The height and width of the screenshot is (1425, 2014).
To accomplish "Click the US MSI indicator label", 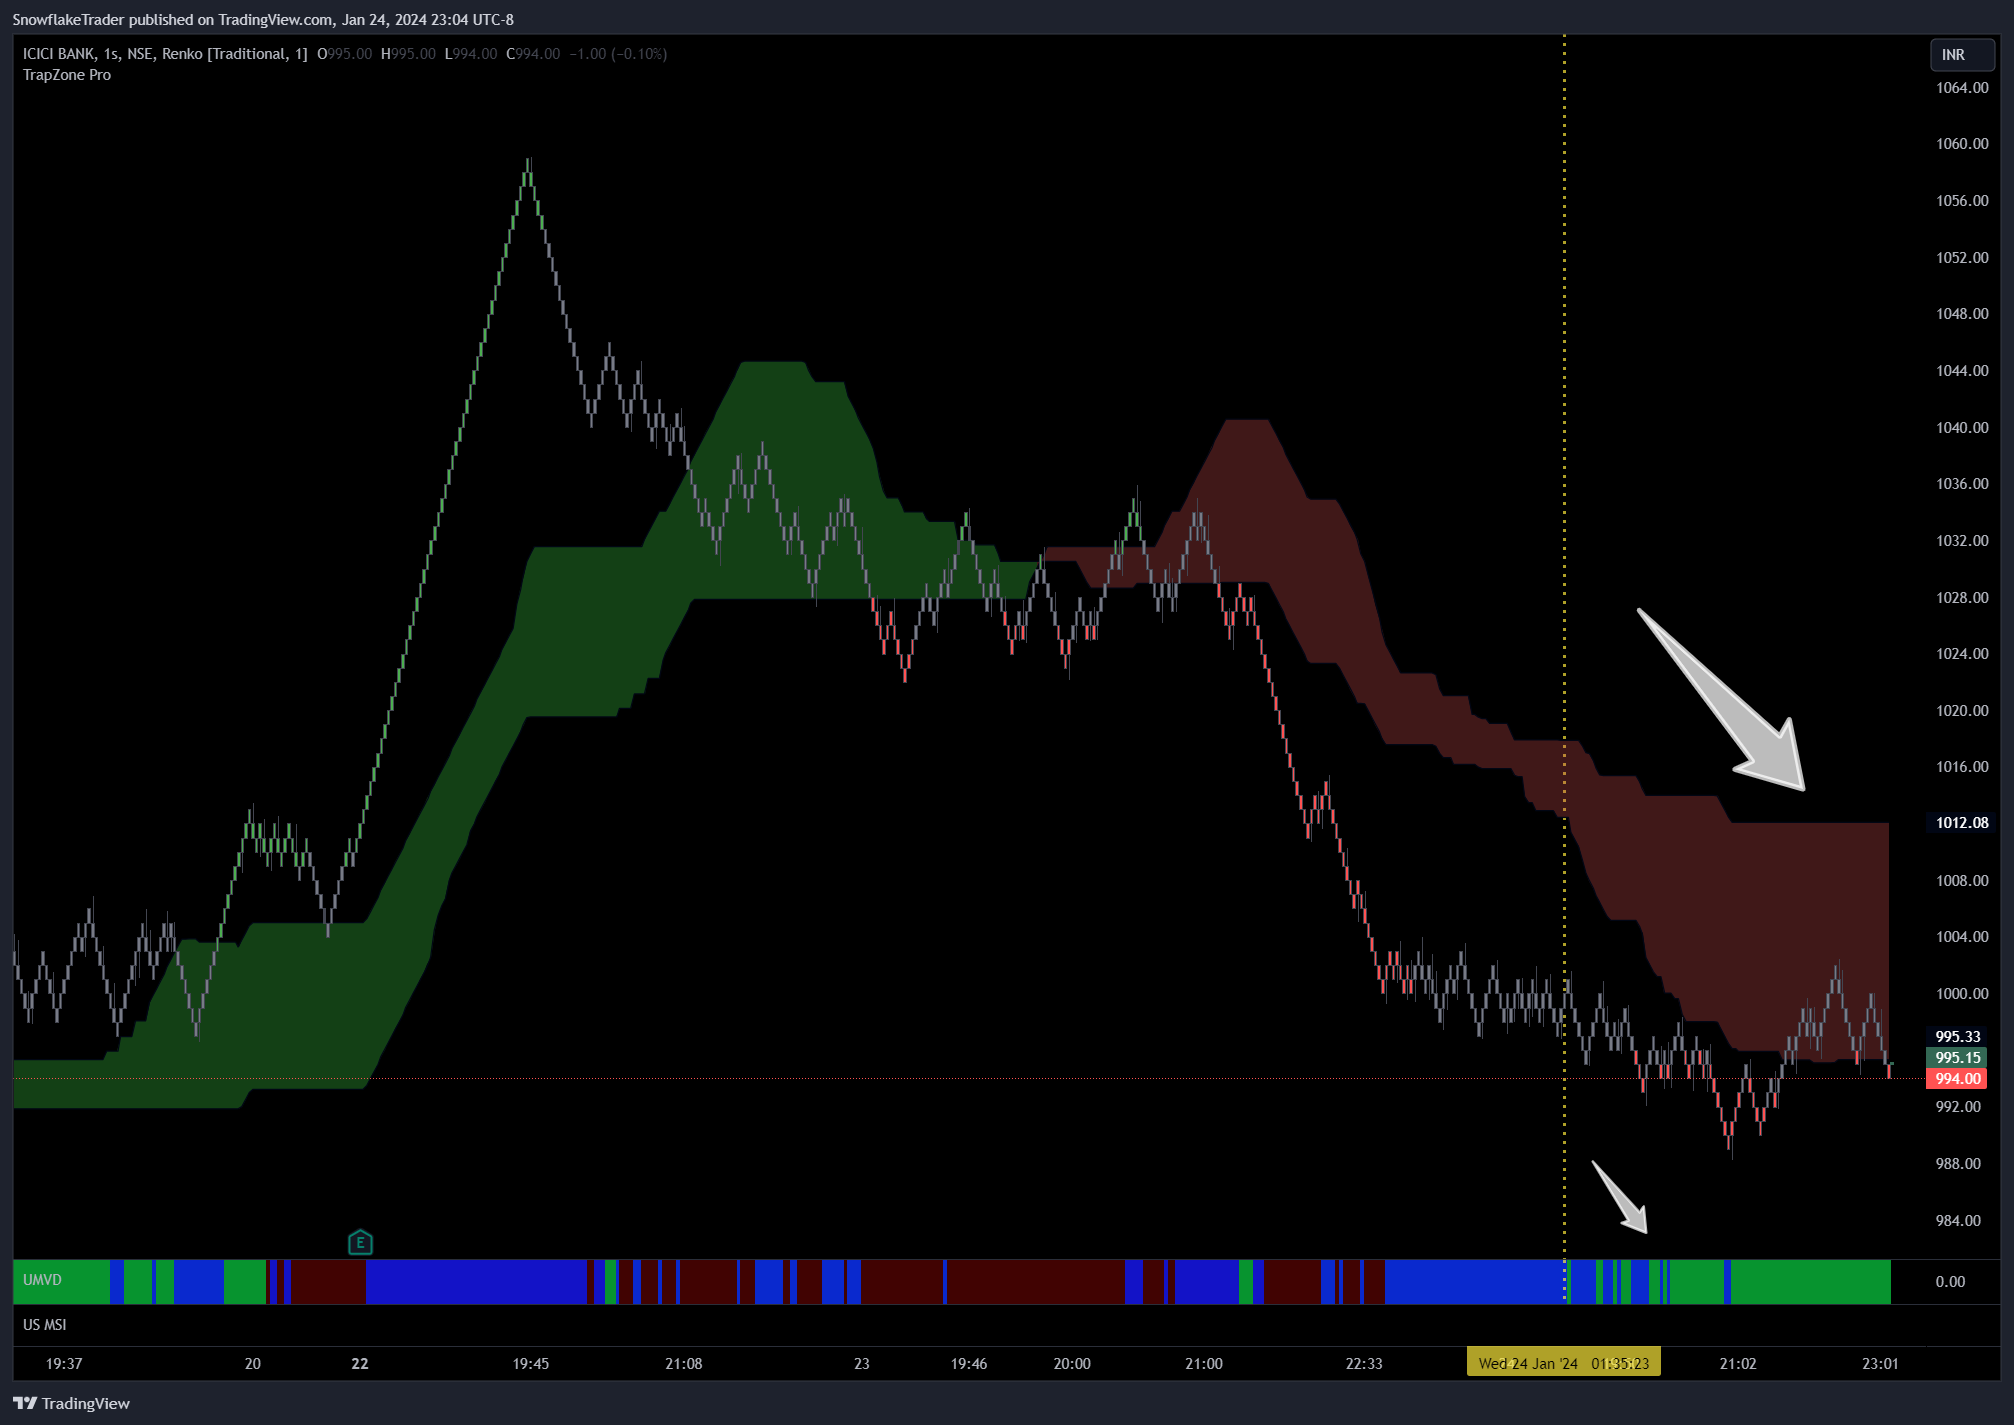I will (45, 1325).
